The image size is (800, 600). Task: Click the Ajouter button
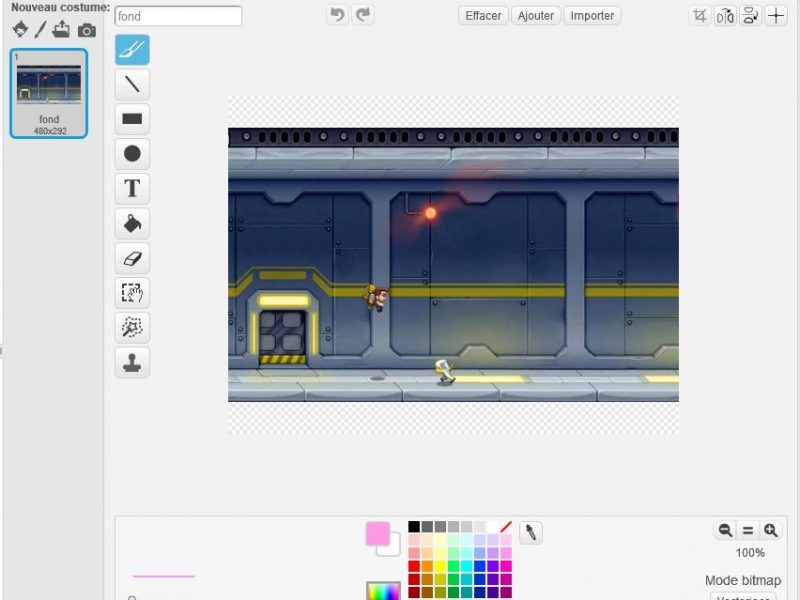[536, 16]
